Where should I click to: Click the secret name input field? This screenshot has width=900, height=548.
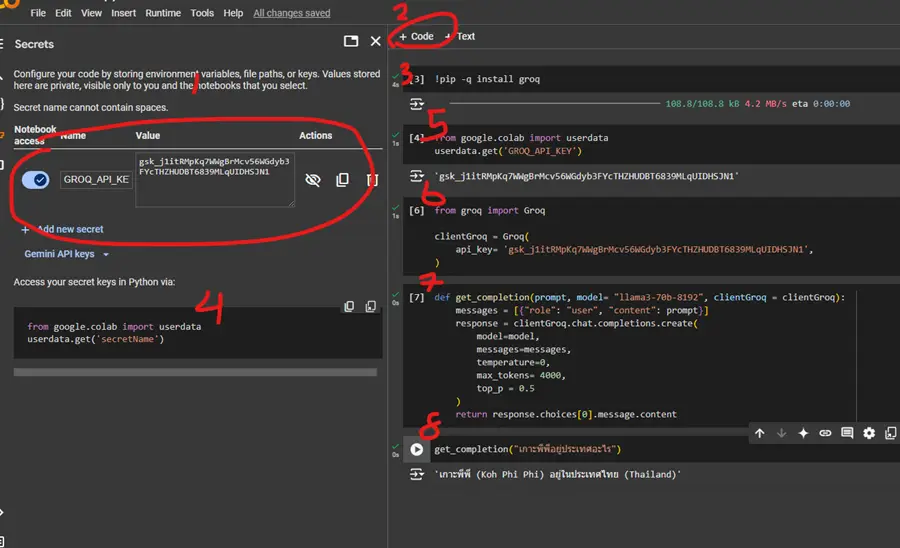click(x=95, y=180)
